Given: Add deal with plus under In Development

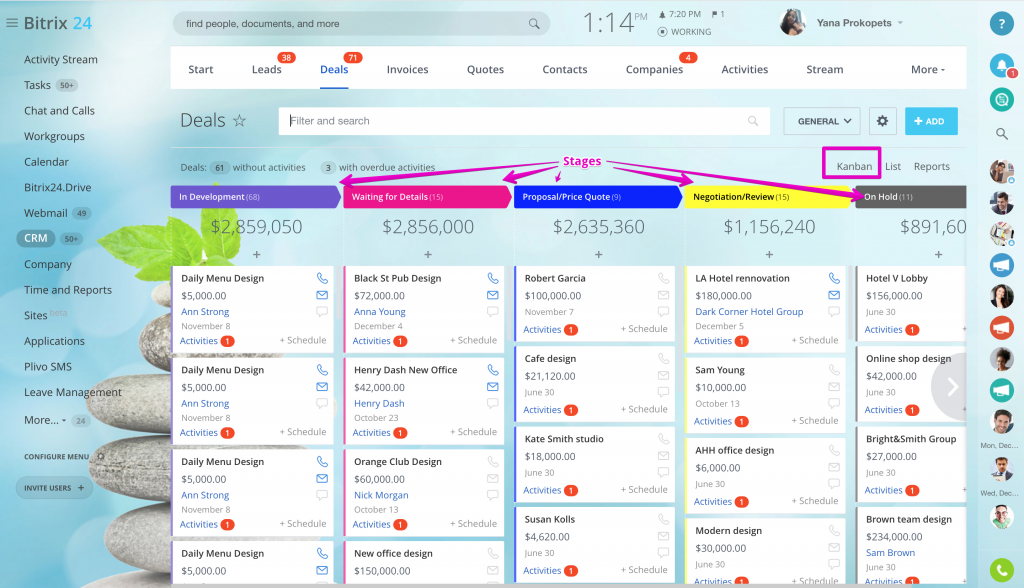Looking at the screenshot, I should pyautogui.click(x=257, y=254).
